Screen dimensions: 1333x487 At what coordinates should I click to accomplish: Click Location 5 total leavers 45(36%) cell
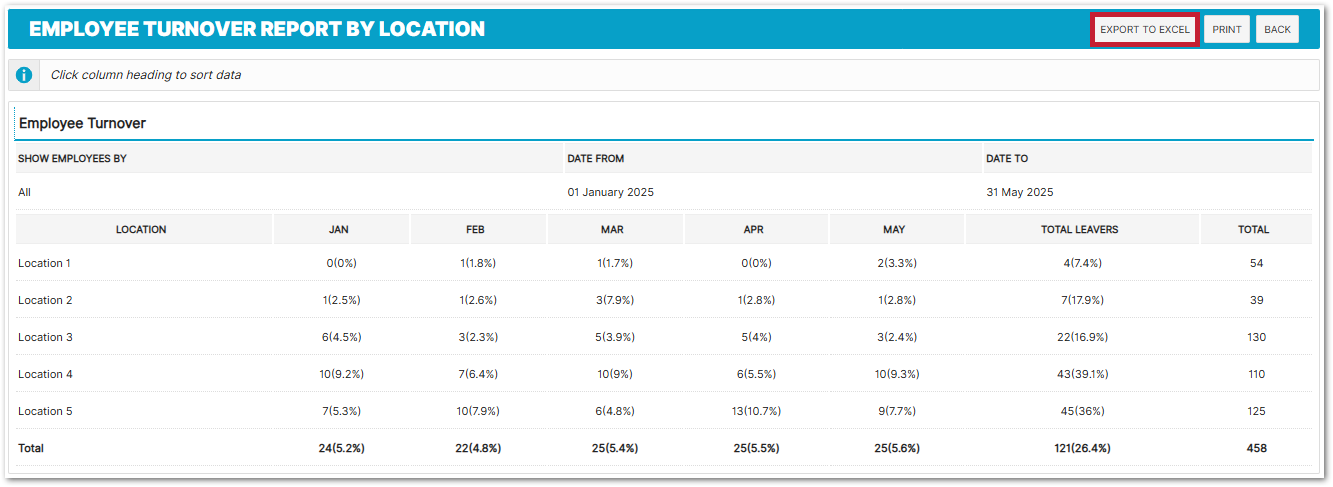(1079, 411)
